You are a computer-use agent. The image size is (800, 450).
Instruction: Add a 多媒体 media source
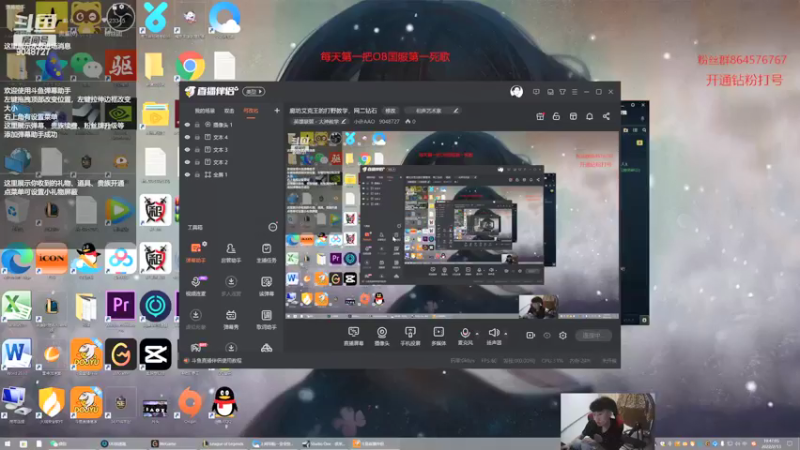tap(438, 336)
